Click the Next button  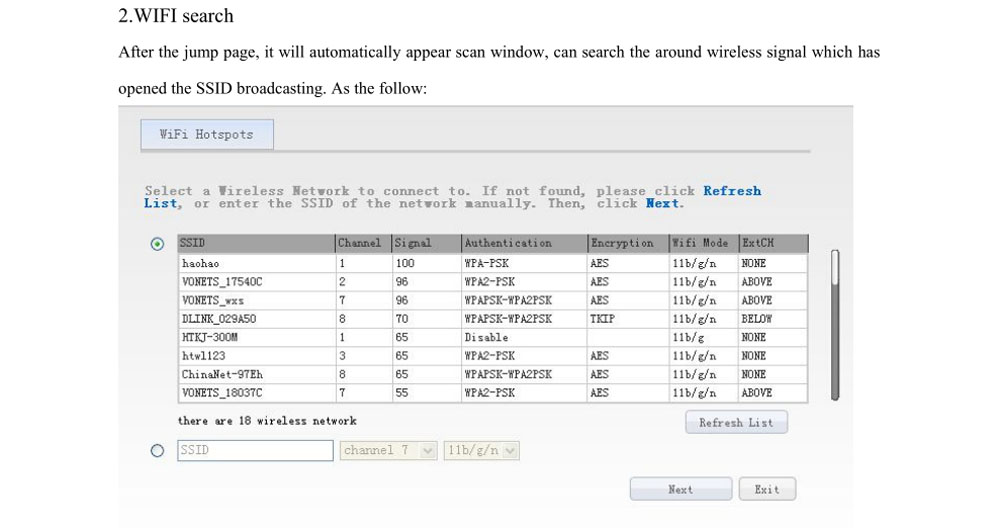(x=680, y=489)
